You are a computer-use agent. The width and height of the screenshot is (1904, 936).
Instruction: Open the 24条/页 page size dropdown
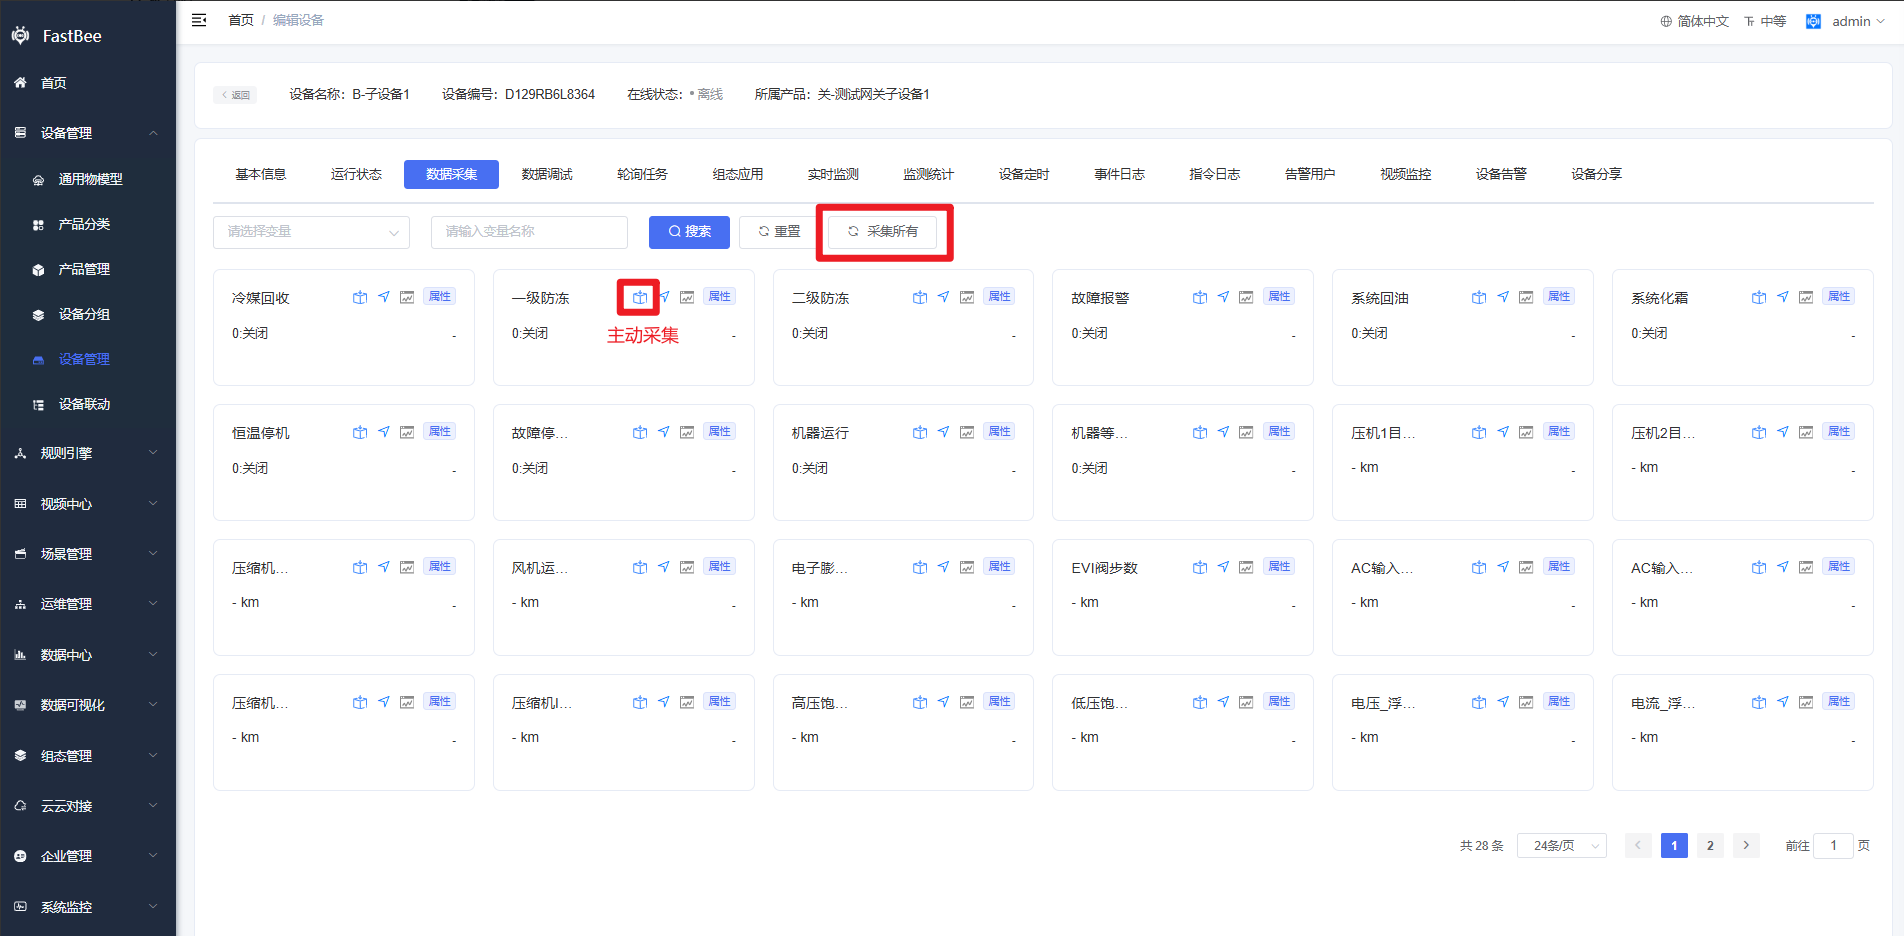[x=1561, y=846]
